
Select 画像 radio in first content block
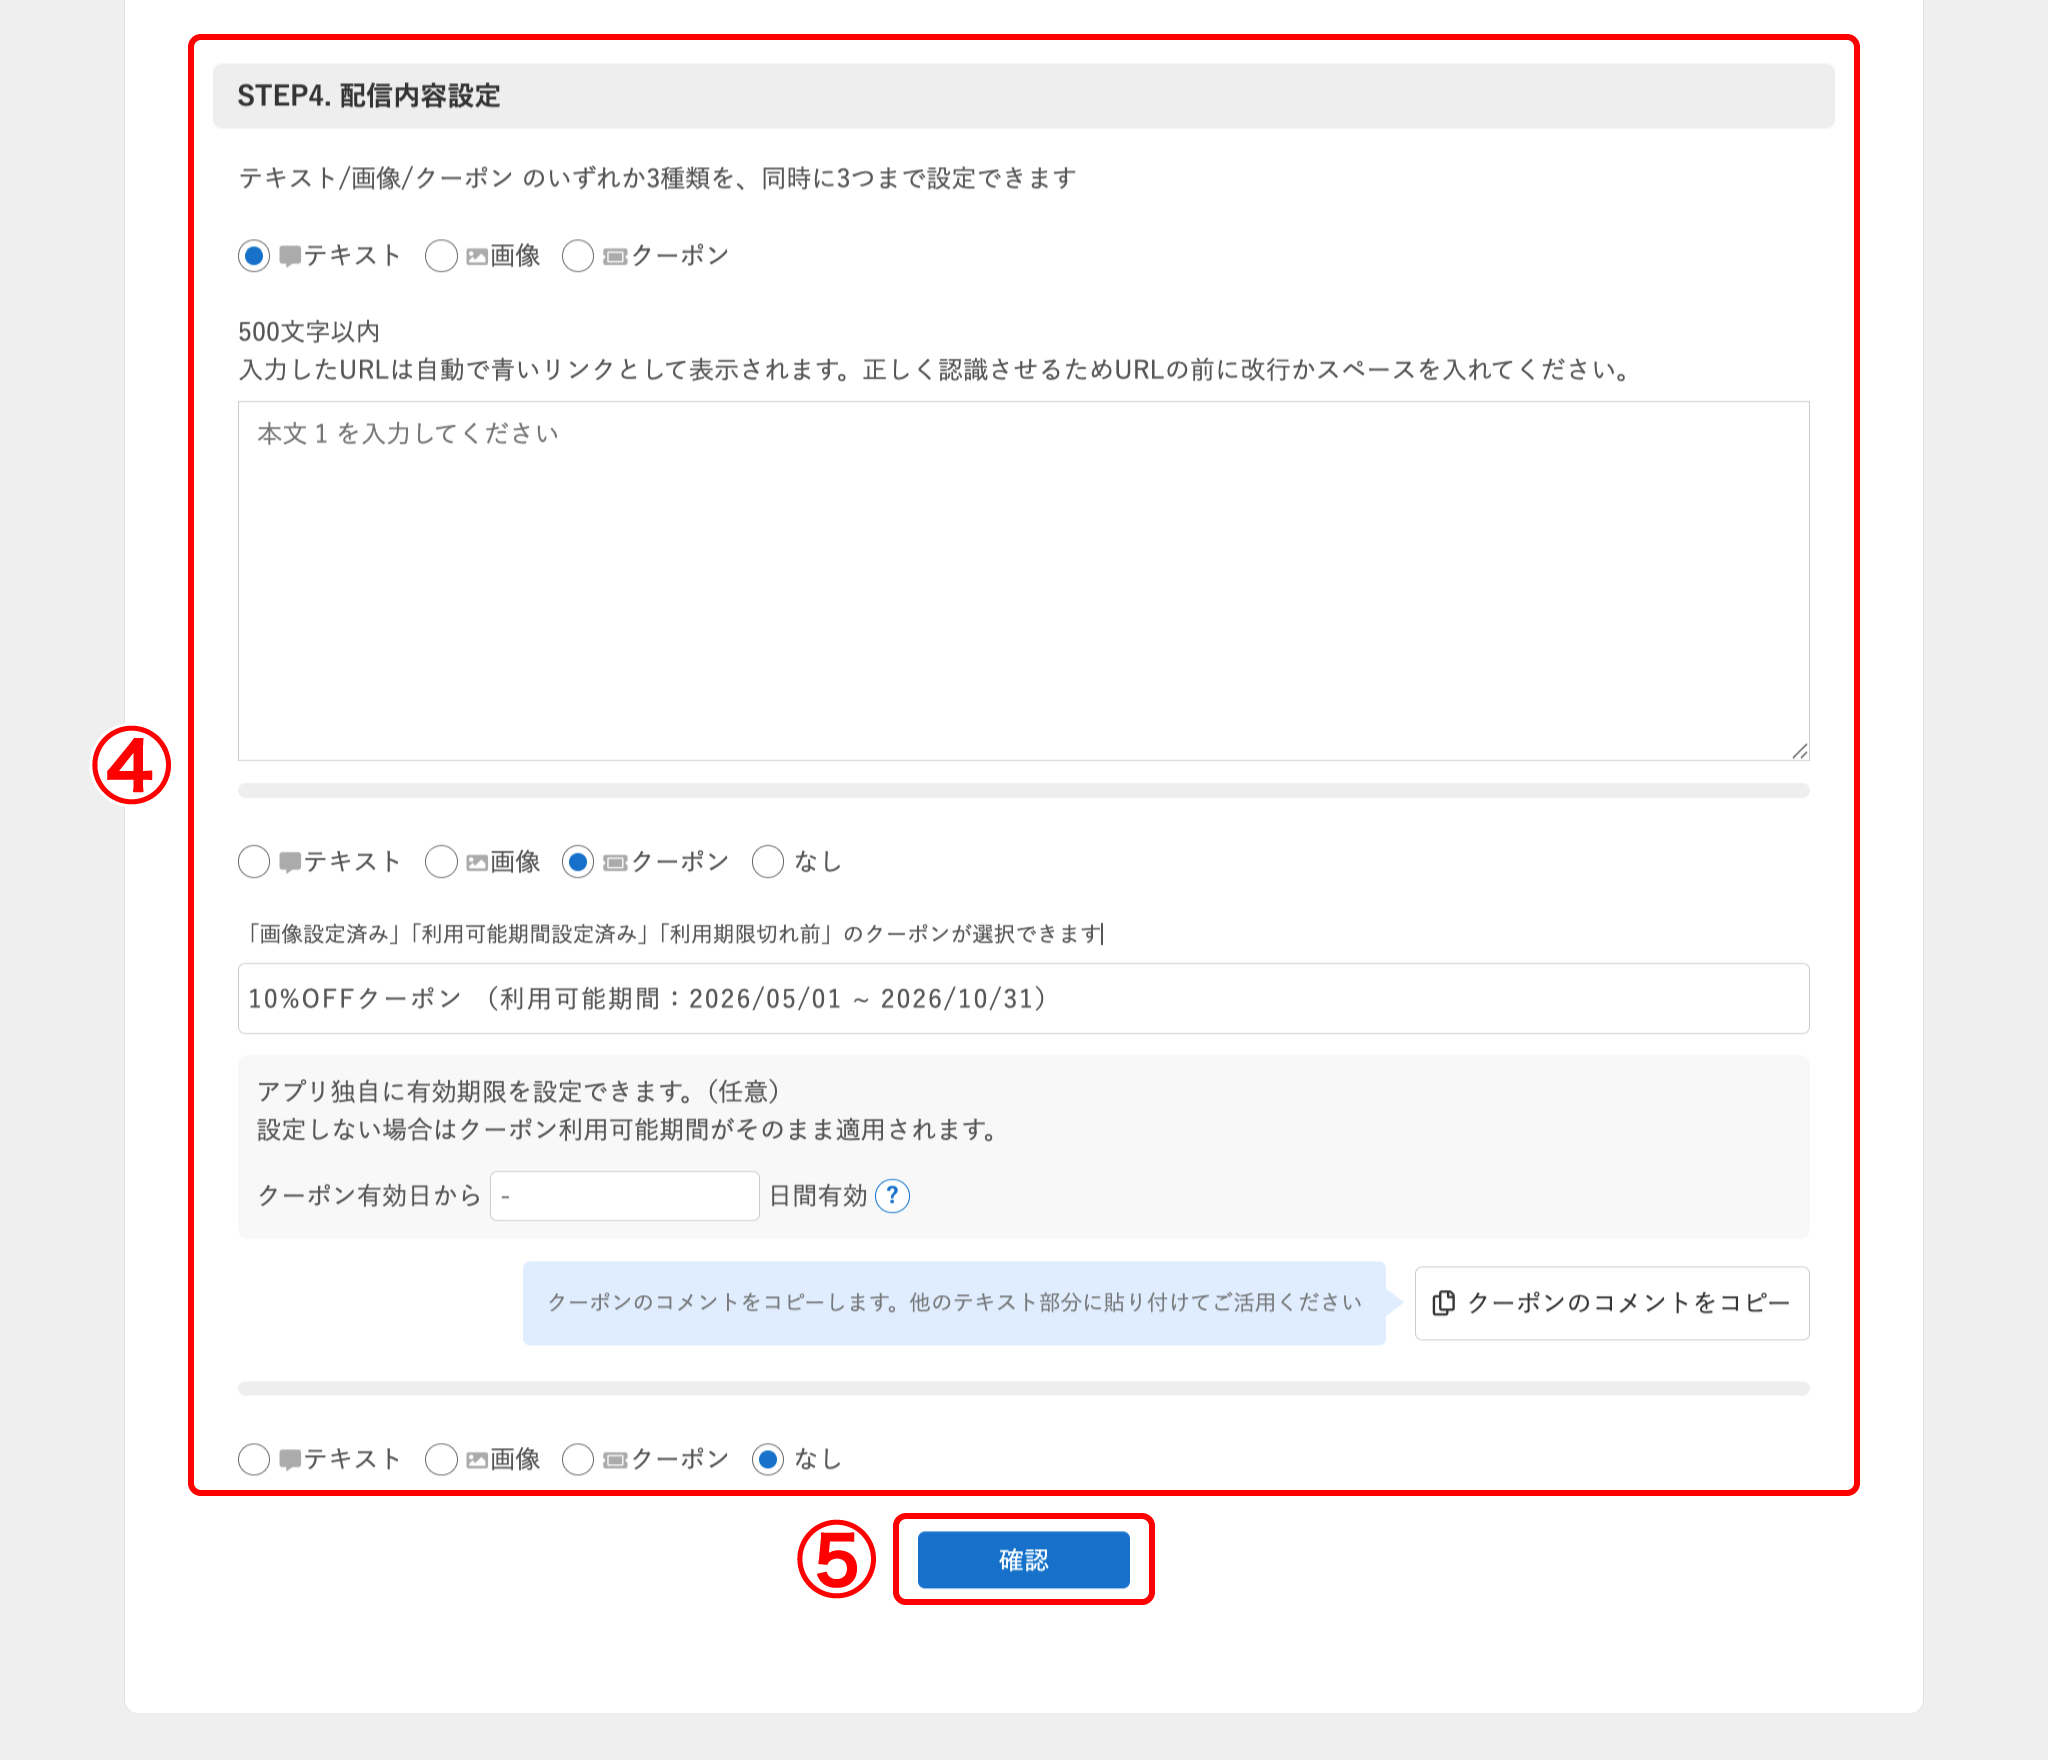[441, 256]
